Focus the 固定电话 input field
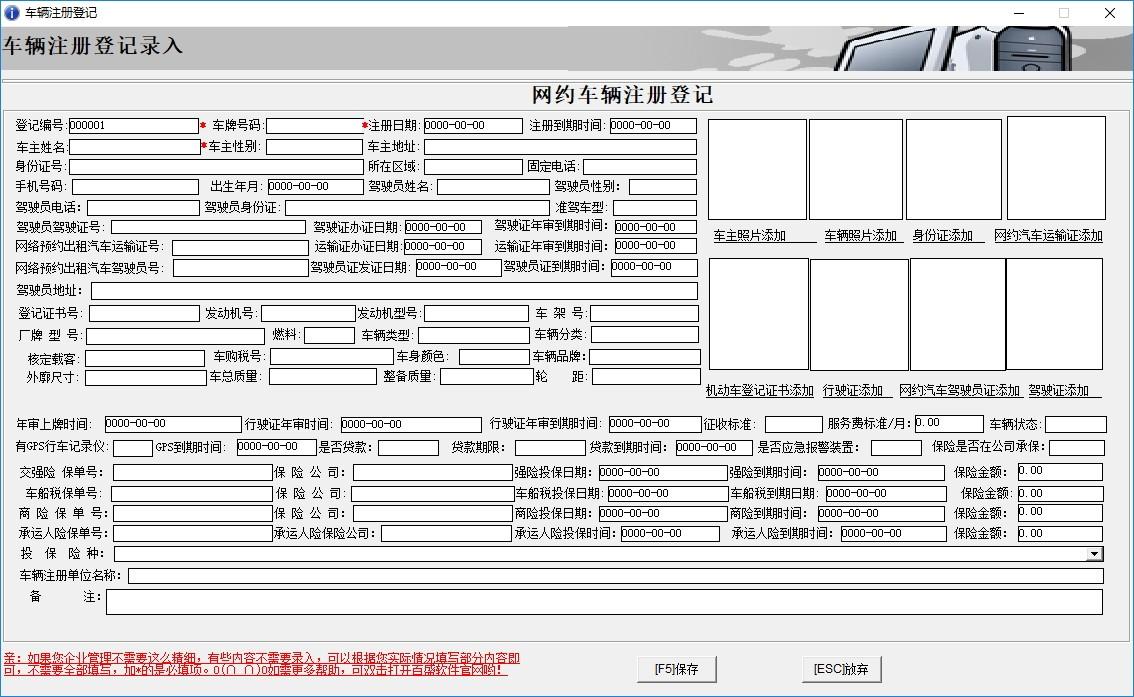 [640, 166]
